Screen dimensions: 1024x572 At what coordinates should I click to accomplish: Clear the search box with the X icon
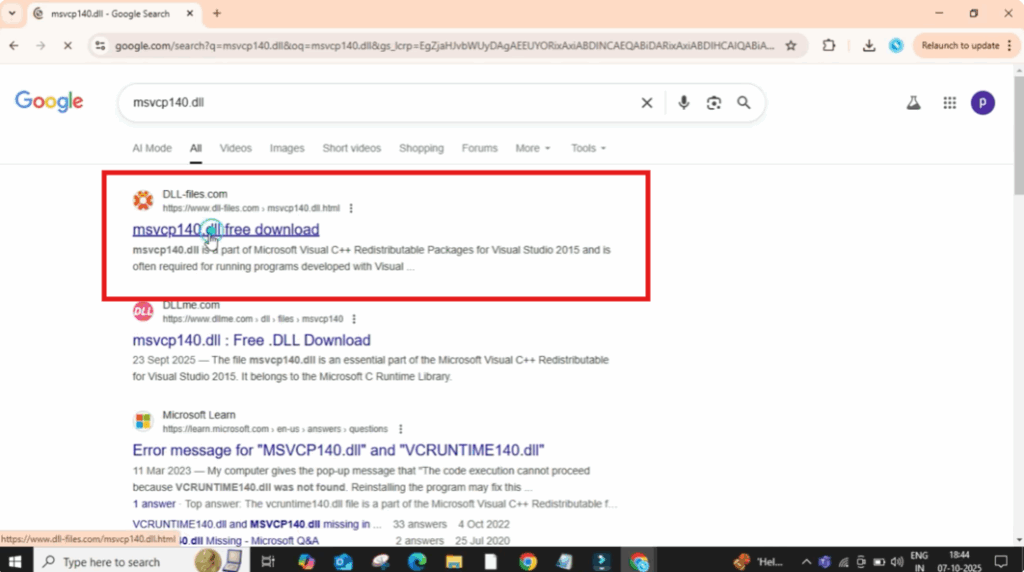pos(647,103)
